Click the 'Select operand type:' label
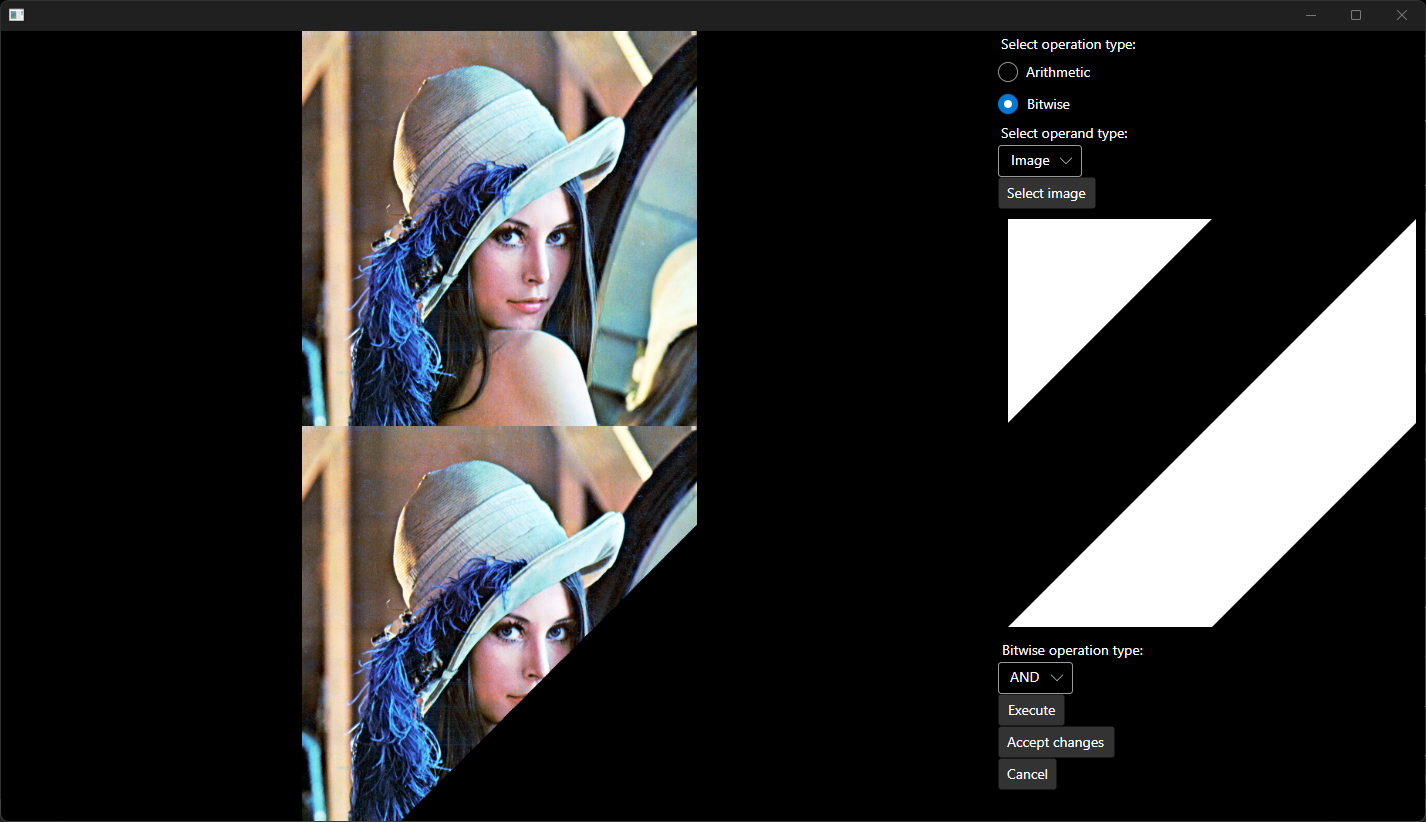1426x822 pixels. pyautogui.click(x=1064, y=134)
